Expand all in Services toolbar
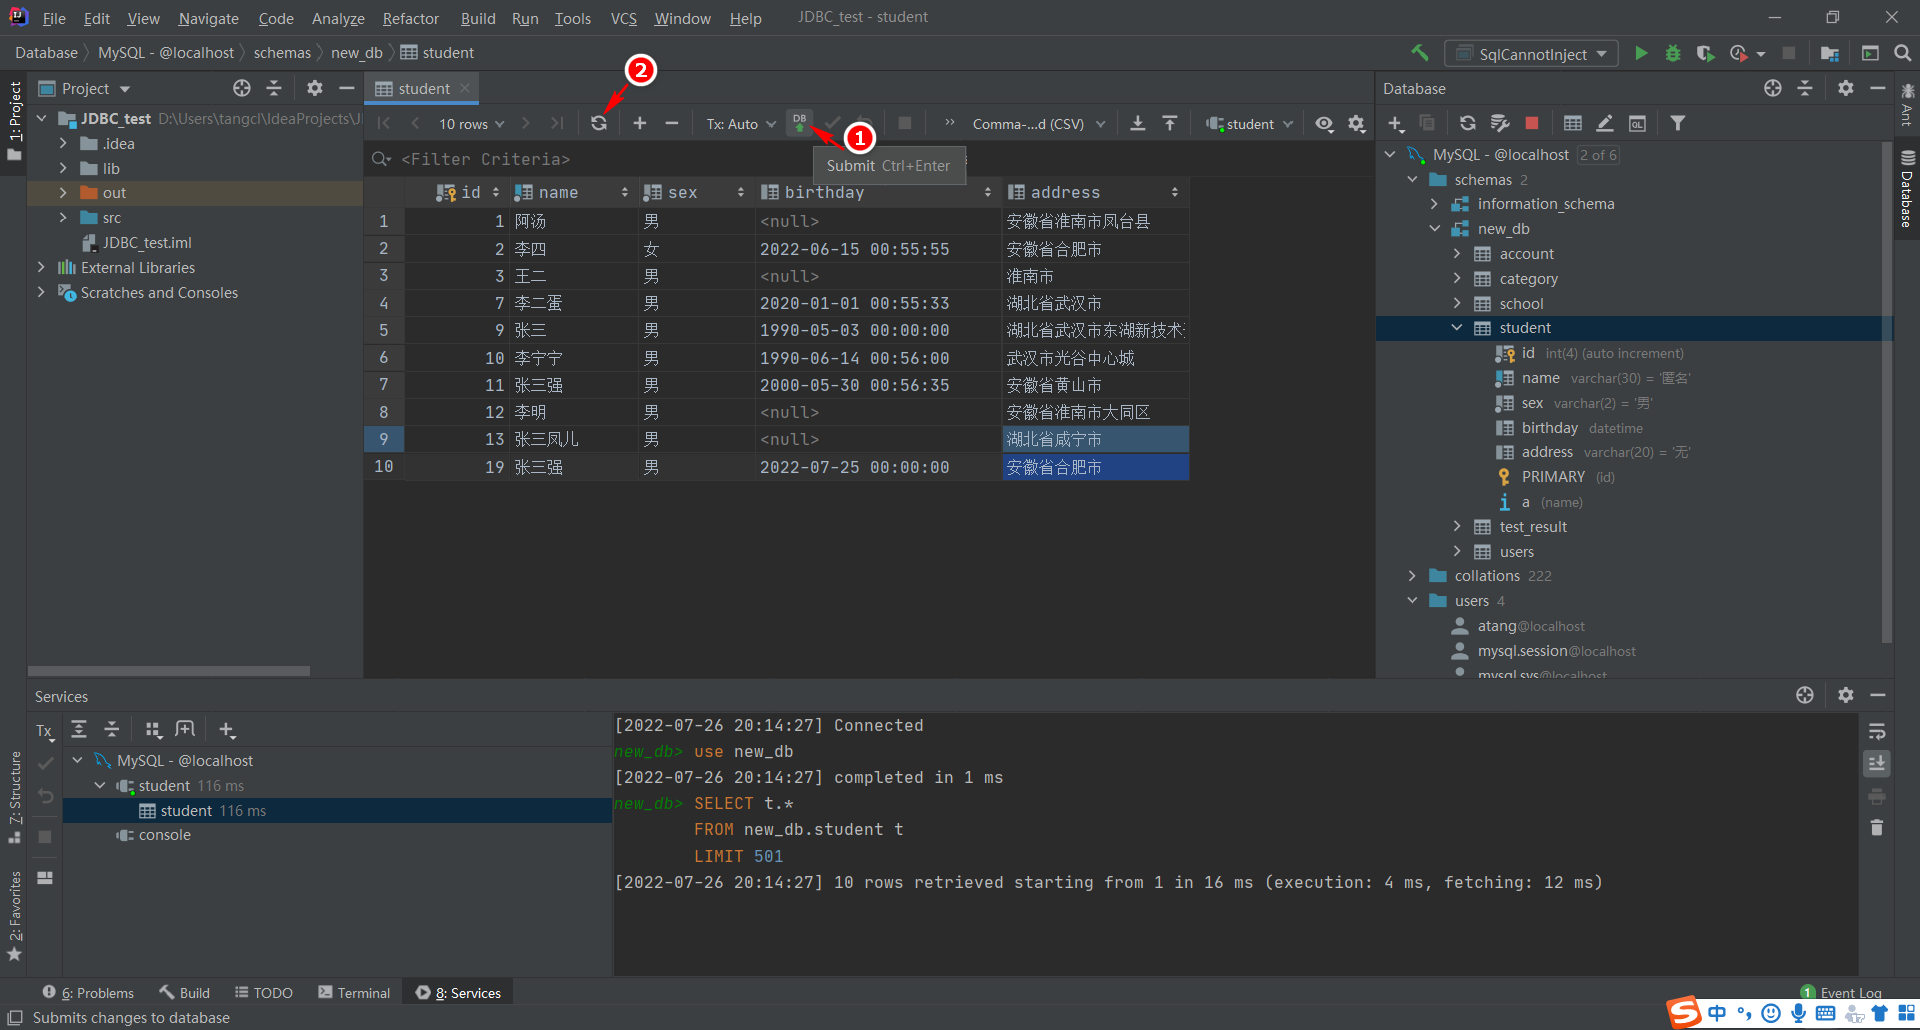The image size is (1920, 1030). click(79, 729)
